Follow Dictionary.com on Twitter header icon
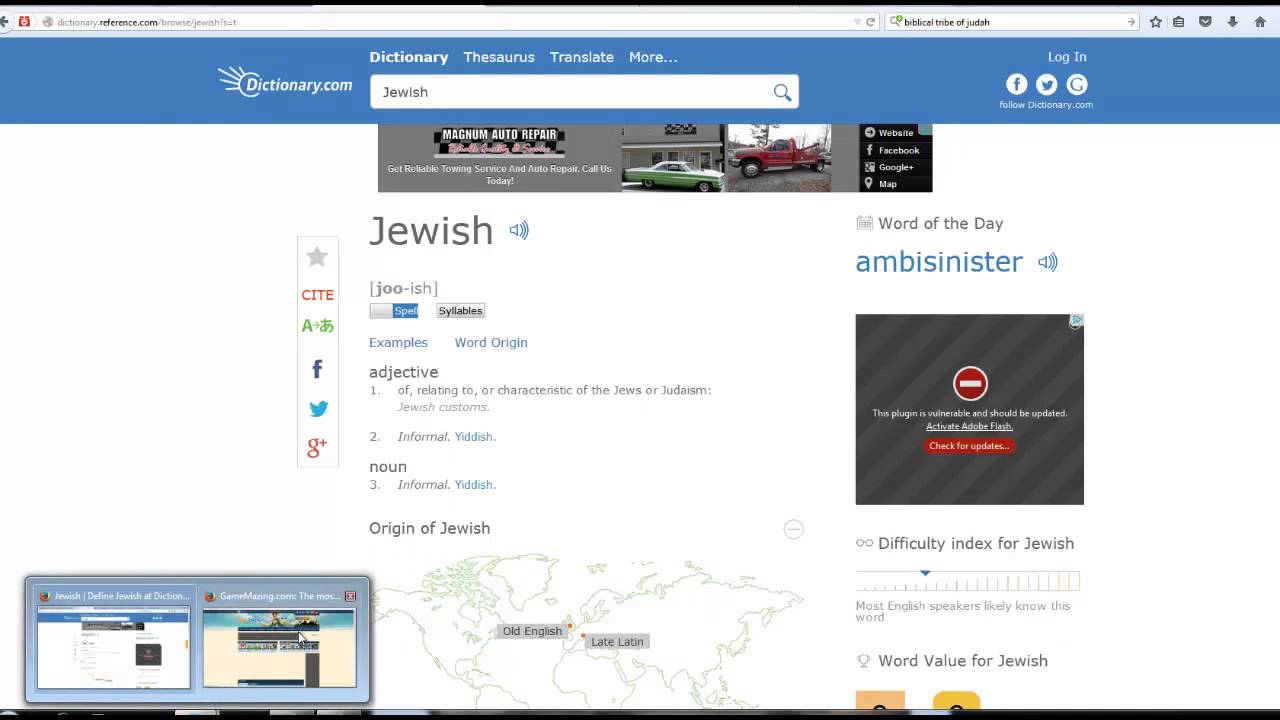 click(x=1046, y=85)
